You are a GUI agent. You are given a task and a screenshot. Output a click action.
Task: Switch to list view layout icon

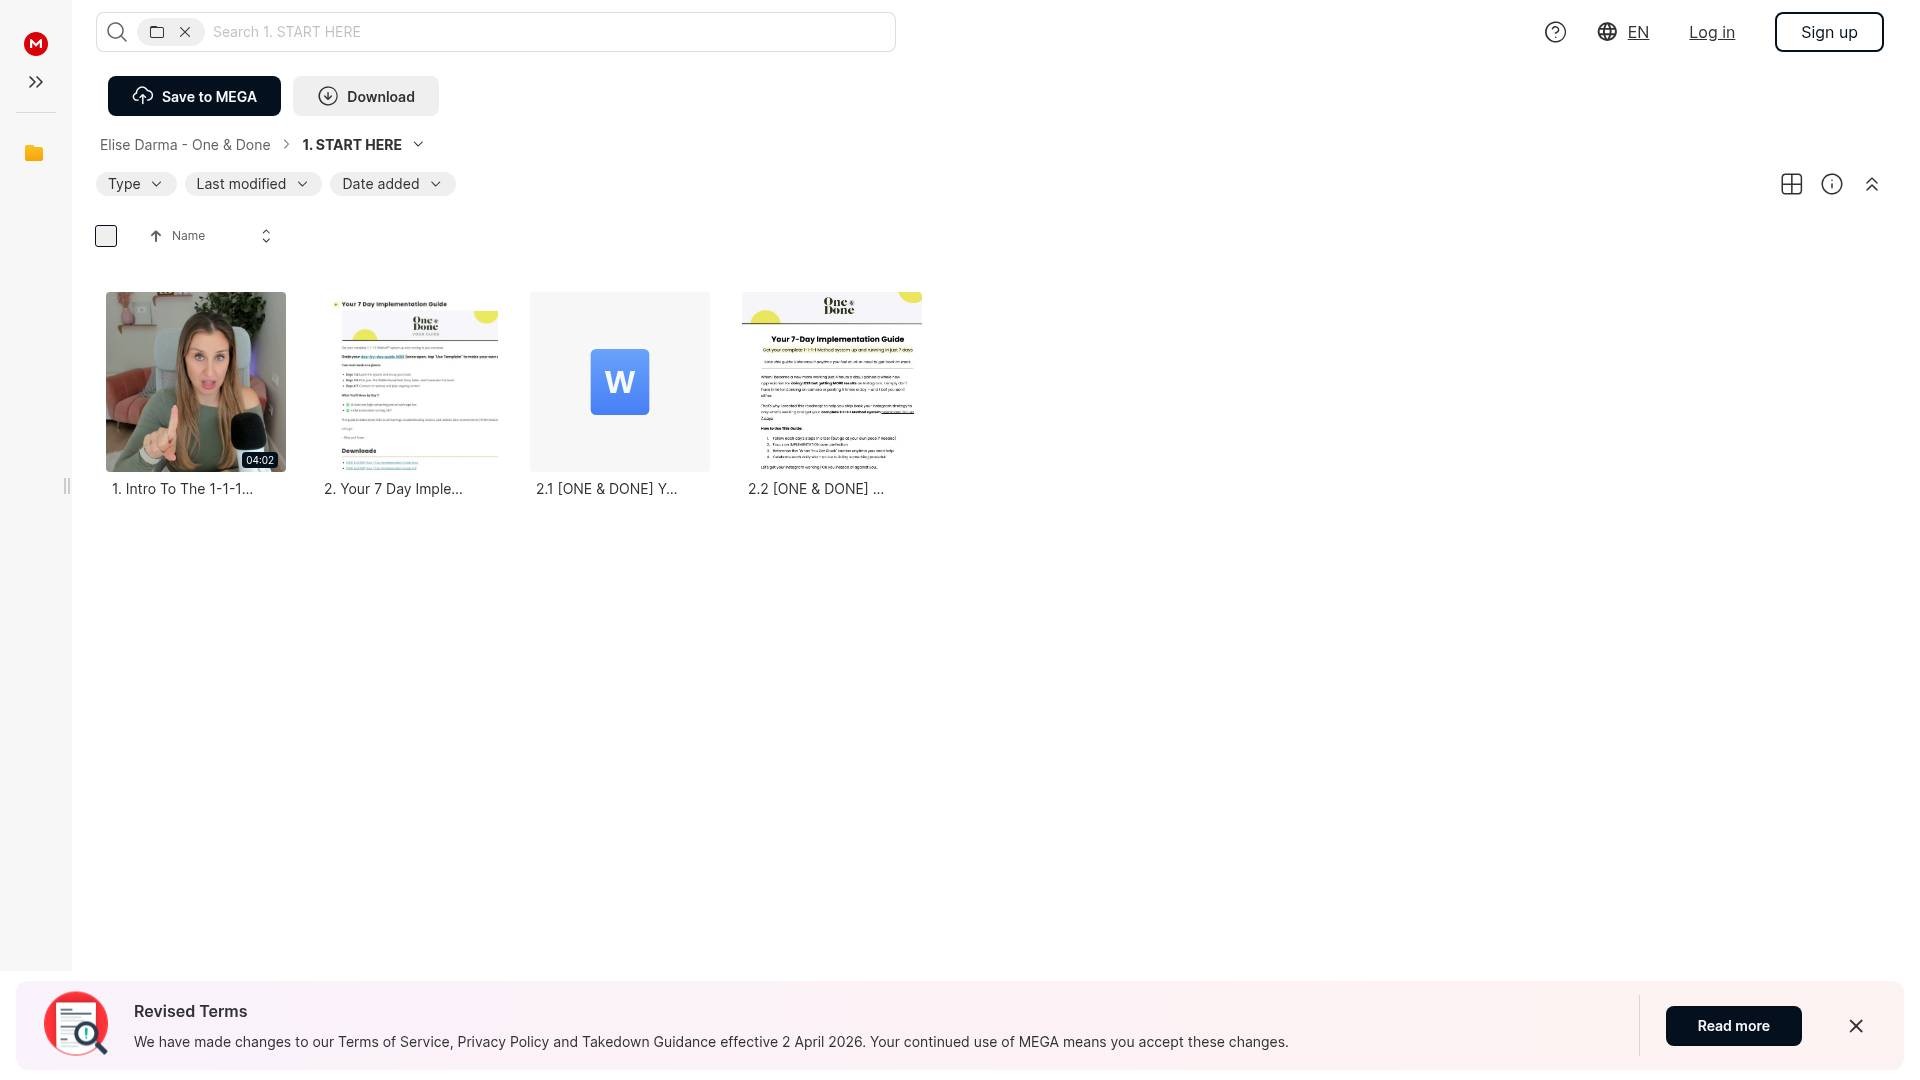(1791, 184)
